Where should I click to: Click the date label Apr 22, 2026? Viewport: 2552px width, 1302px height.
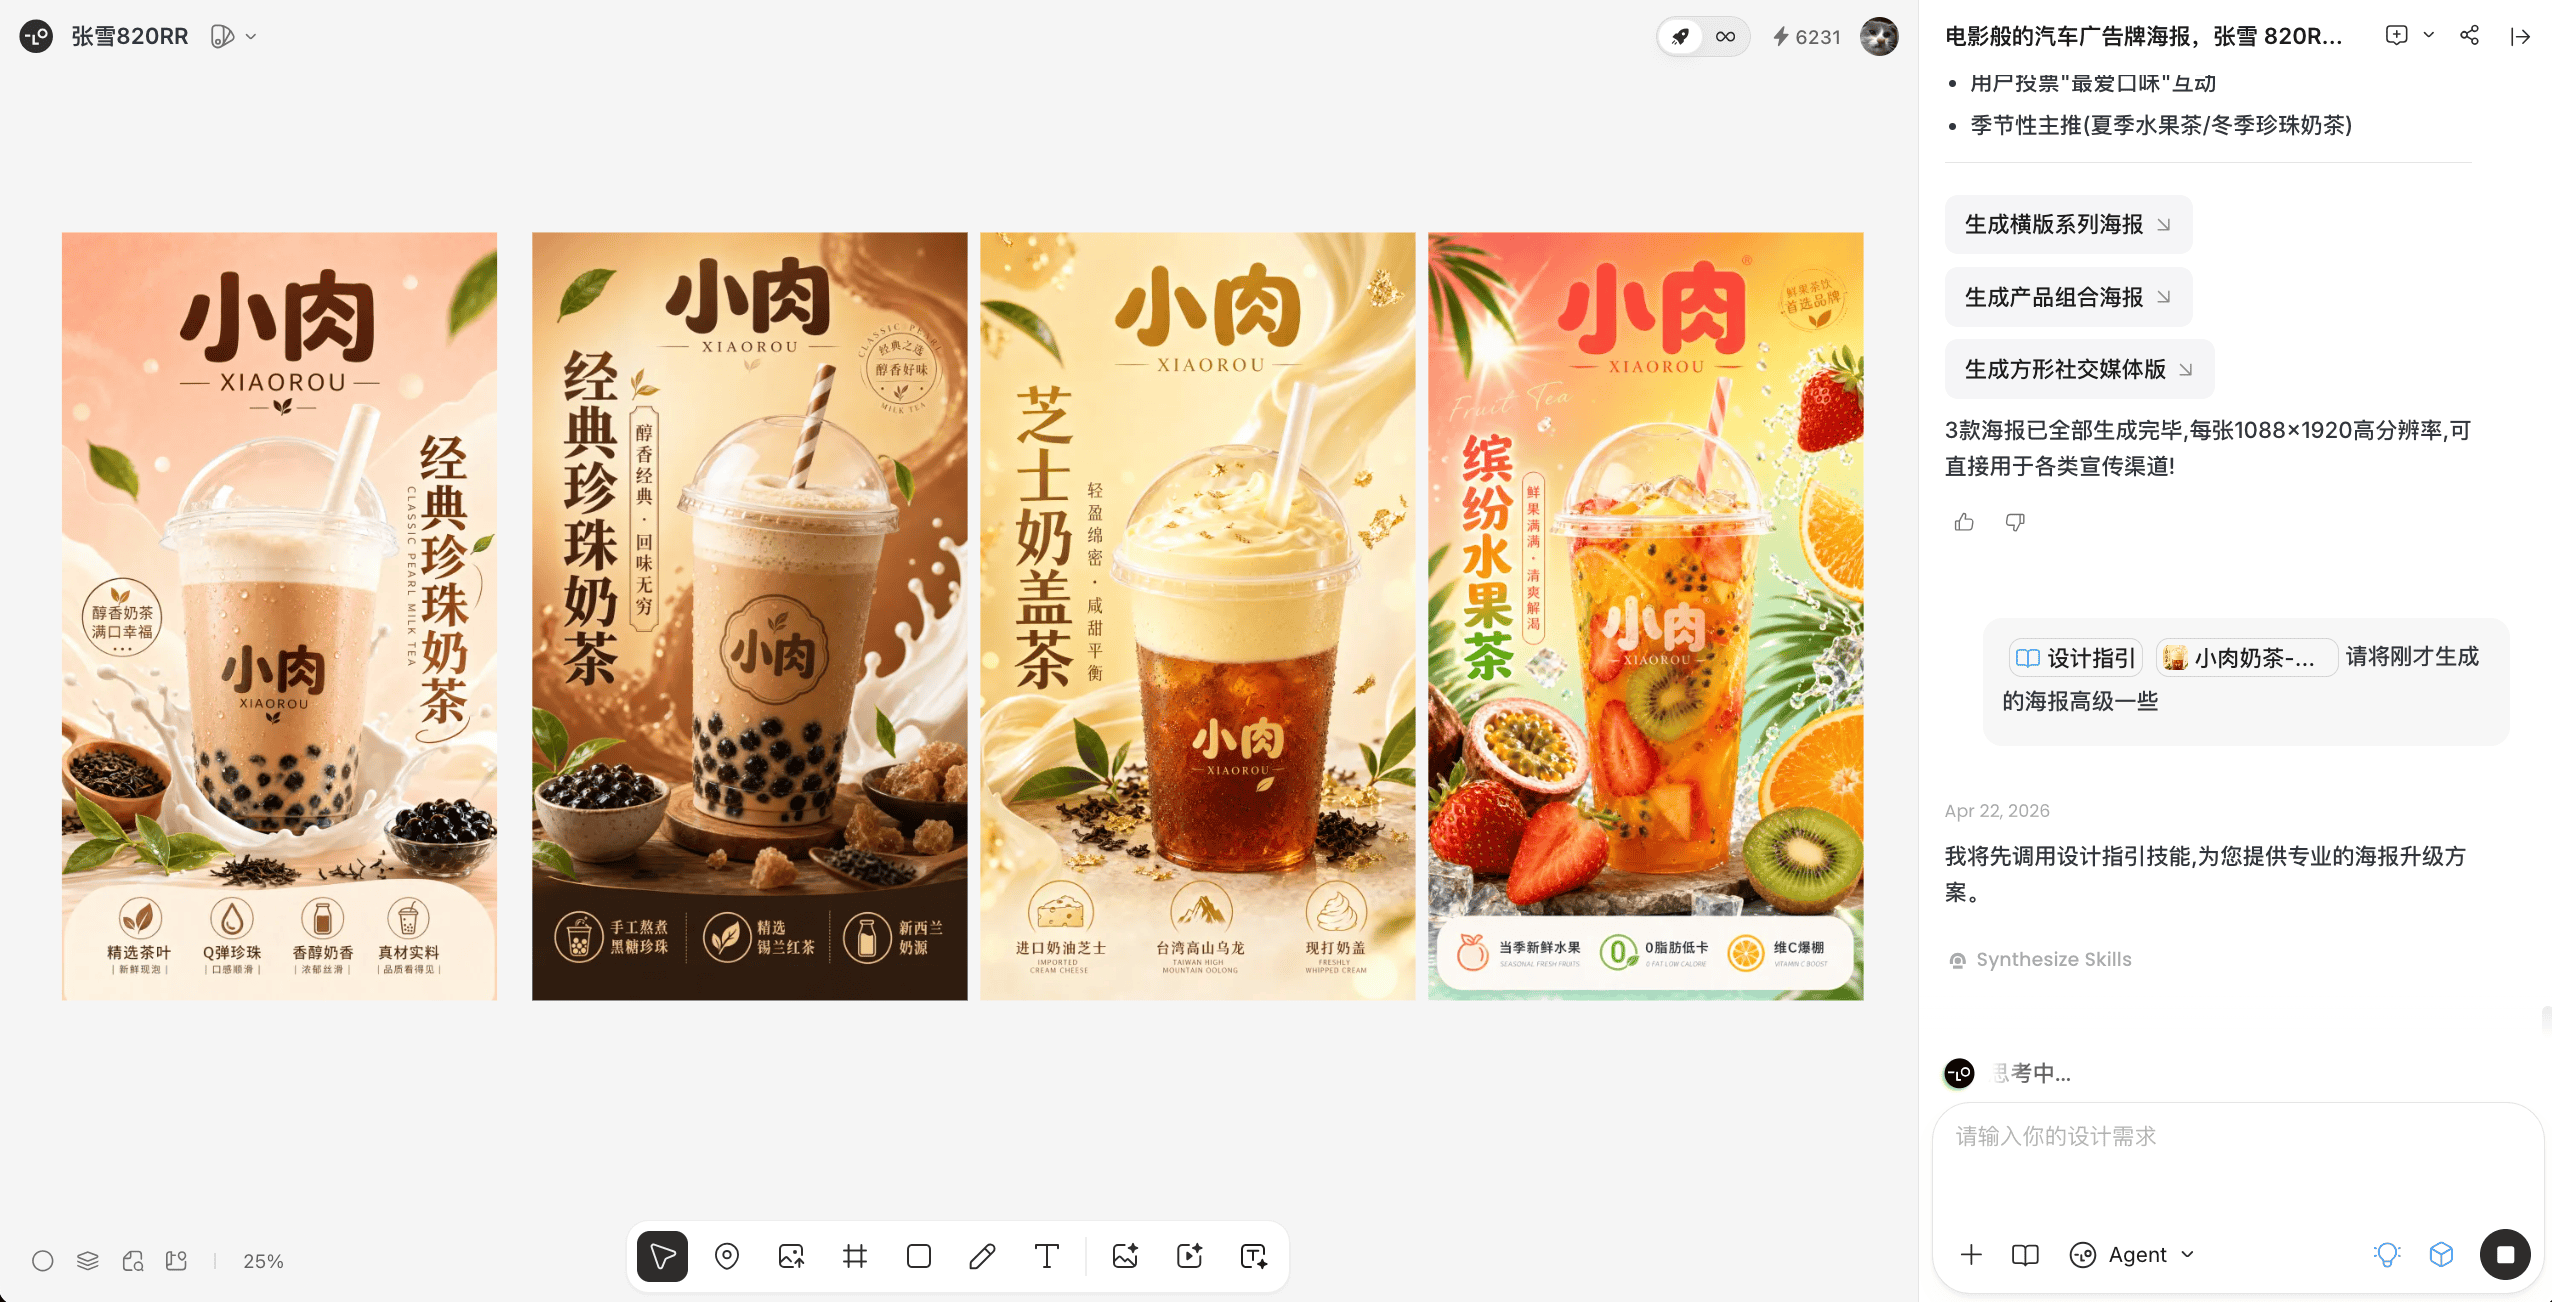[1997, 811]
